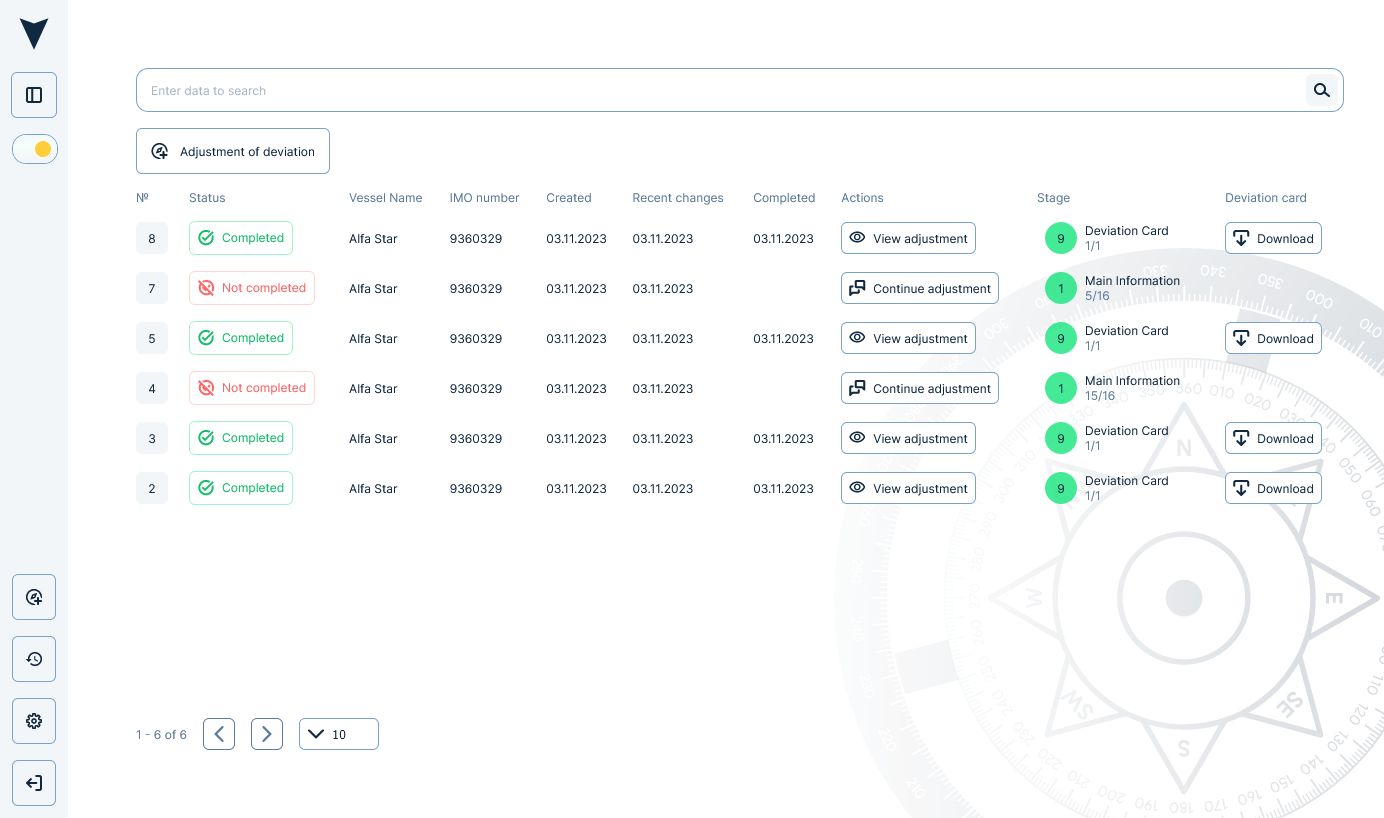Open the compass adjustment sidebar icon
Image resolution: width=1384 pixels, height=818 pixels.
pyautogui.click(x=34, y=598)
